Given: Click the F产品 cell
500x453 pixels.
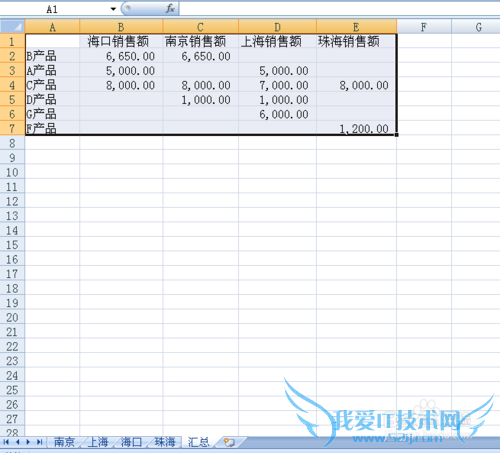Looking at the screenshot, I should click(x=52, y=128).
